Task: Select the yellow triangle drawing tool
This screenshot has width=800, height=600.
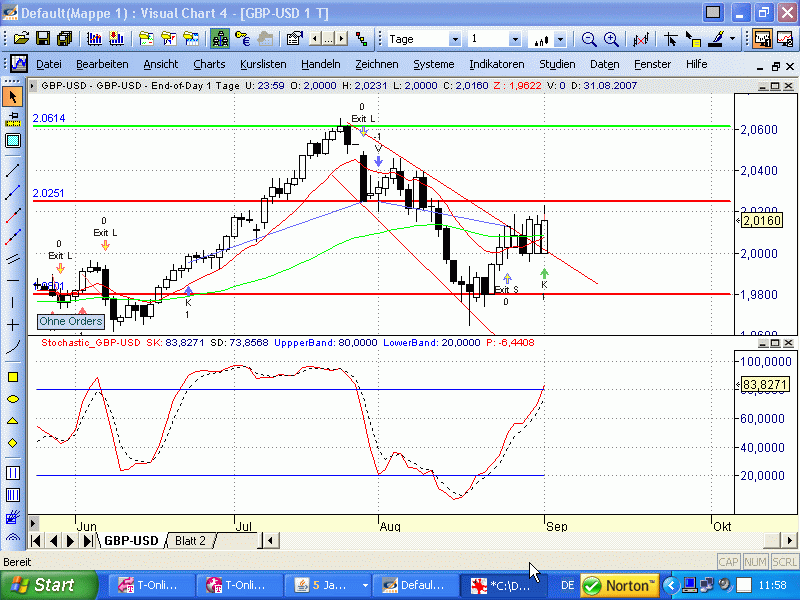Action: tap(13, 421)
